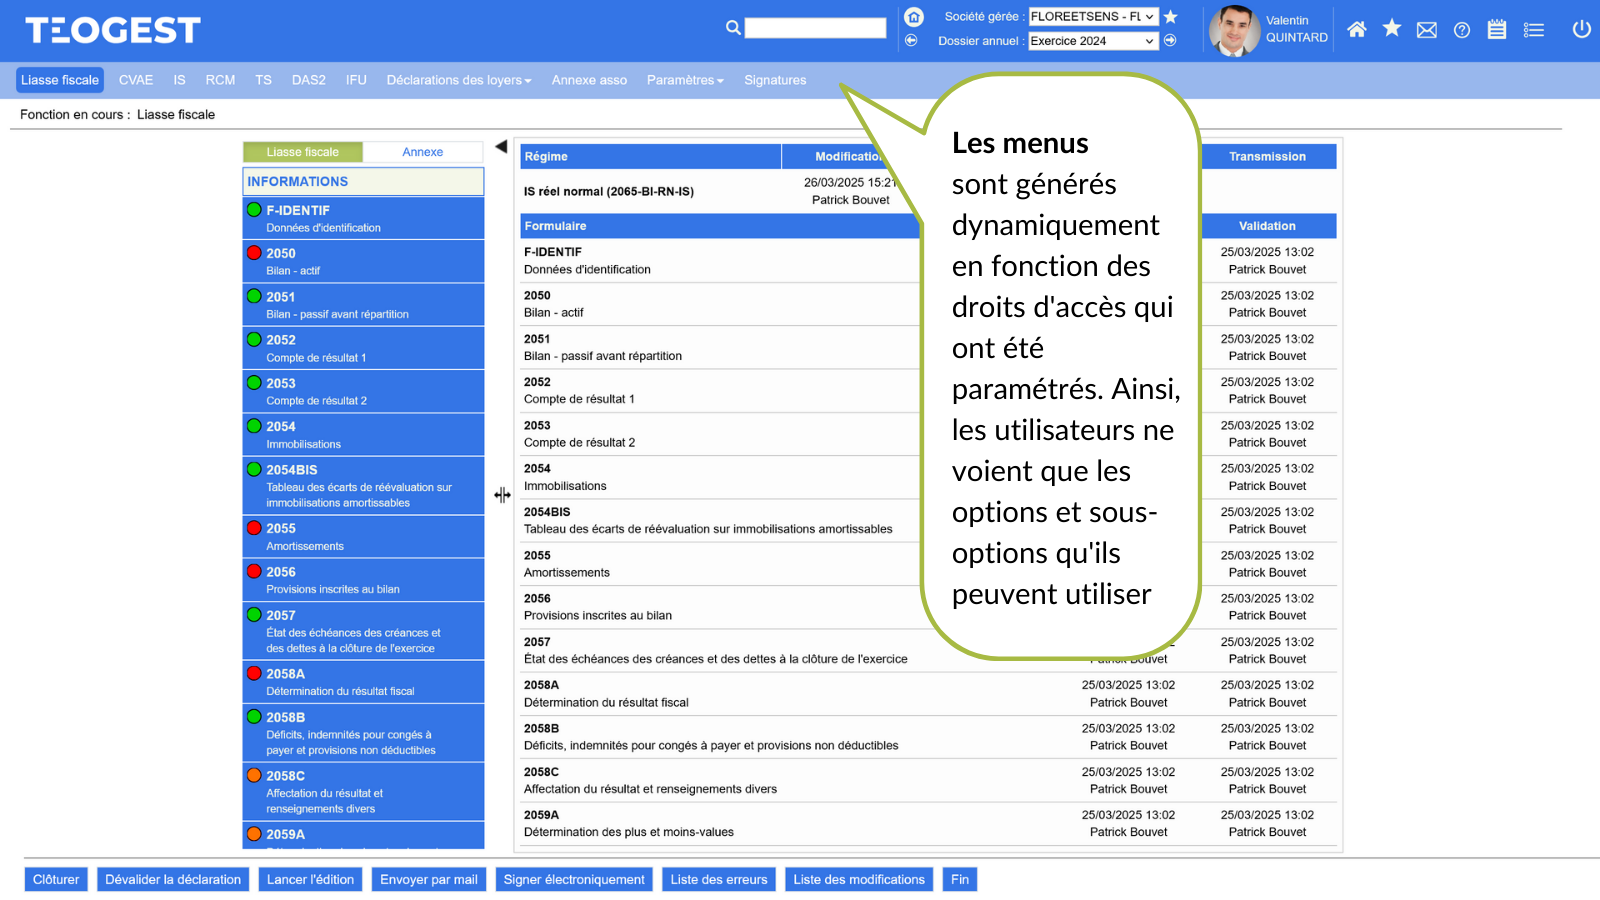The image size is (1600, 900).
Task: Open the CVAE menu item
Action: (136, 80)
